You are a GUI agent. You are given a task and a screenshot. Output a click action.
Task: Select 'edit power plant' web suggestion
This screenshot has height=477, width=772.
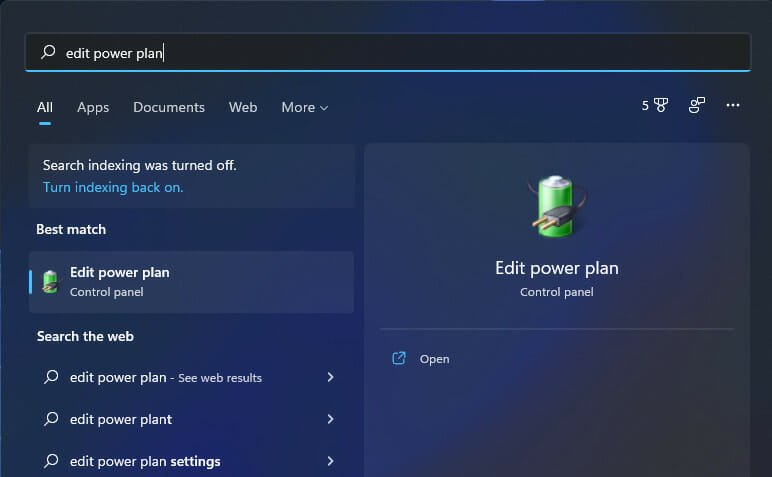(x=192, y=419)
